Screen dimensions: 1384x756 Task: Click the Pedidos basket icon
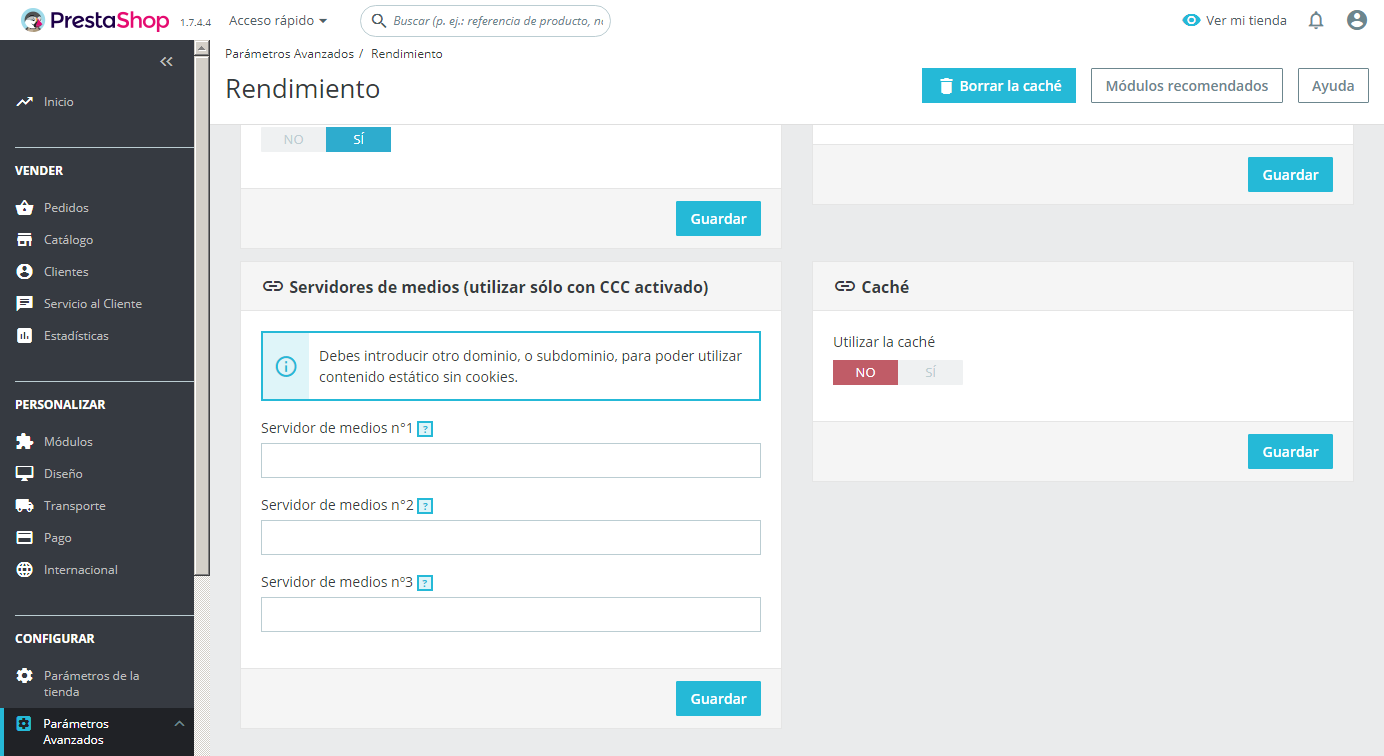tap(25, 208)
